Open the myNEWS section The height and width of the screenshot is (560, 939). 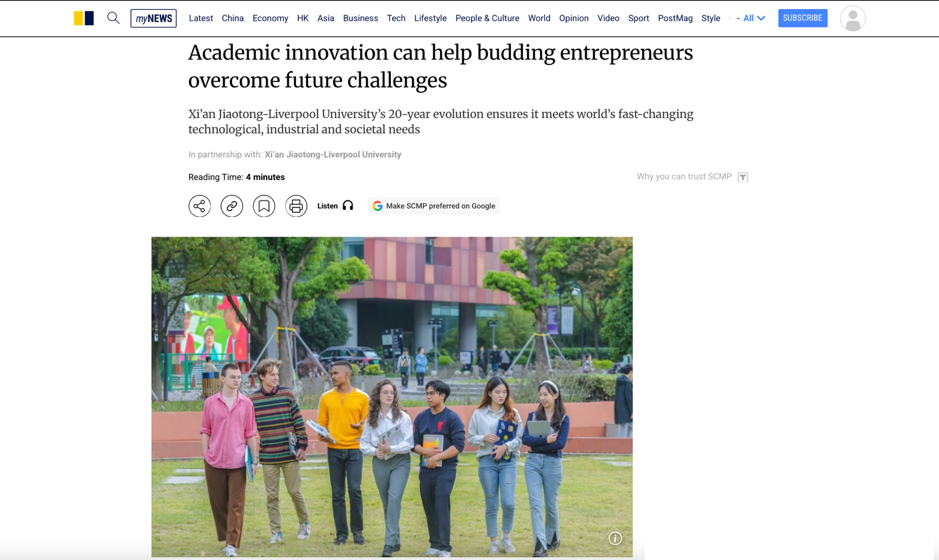coord(153,18)
